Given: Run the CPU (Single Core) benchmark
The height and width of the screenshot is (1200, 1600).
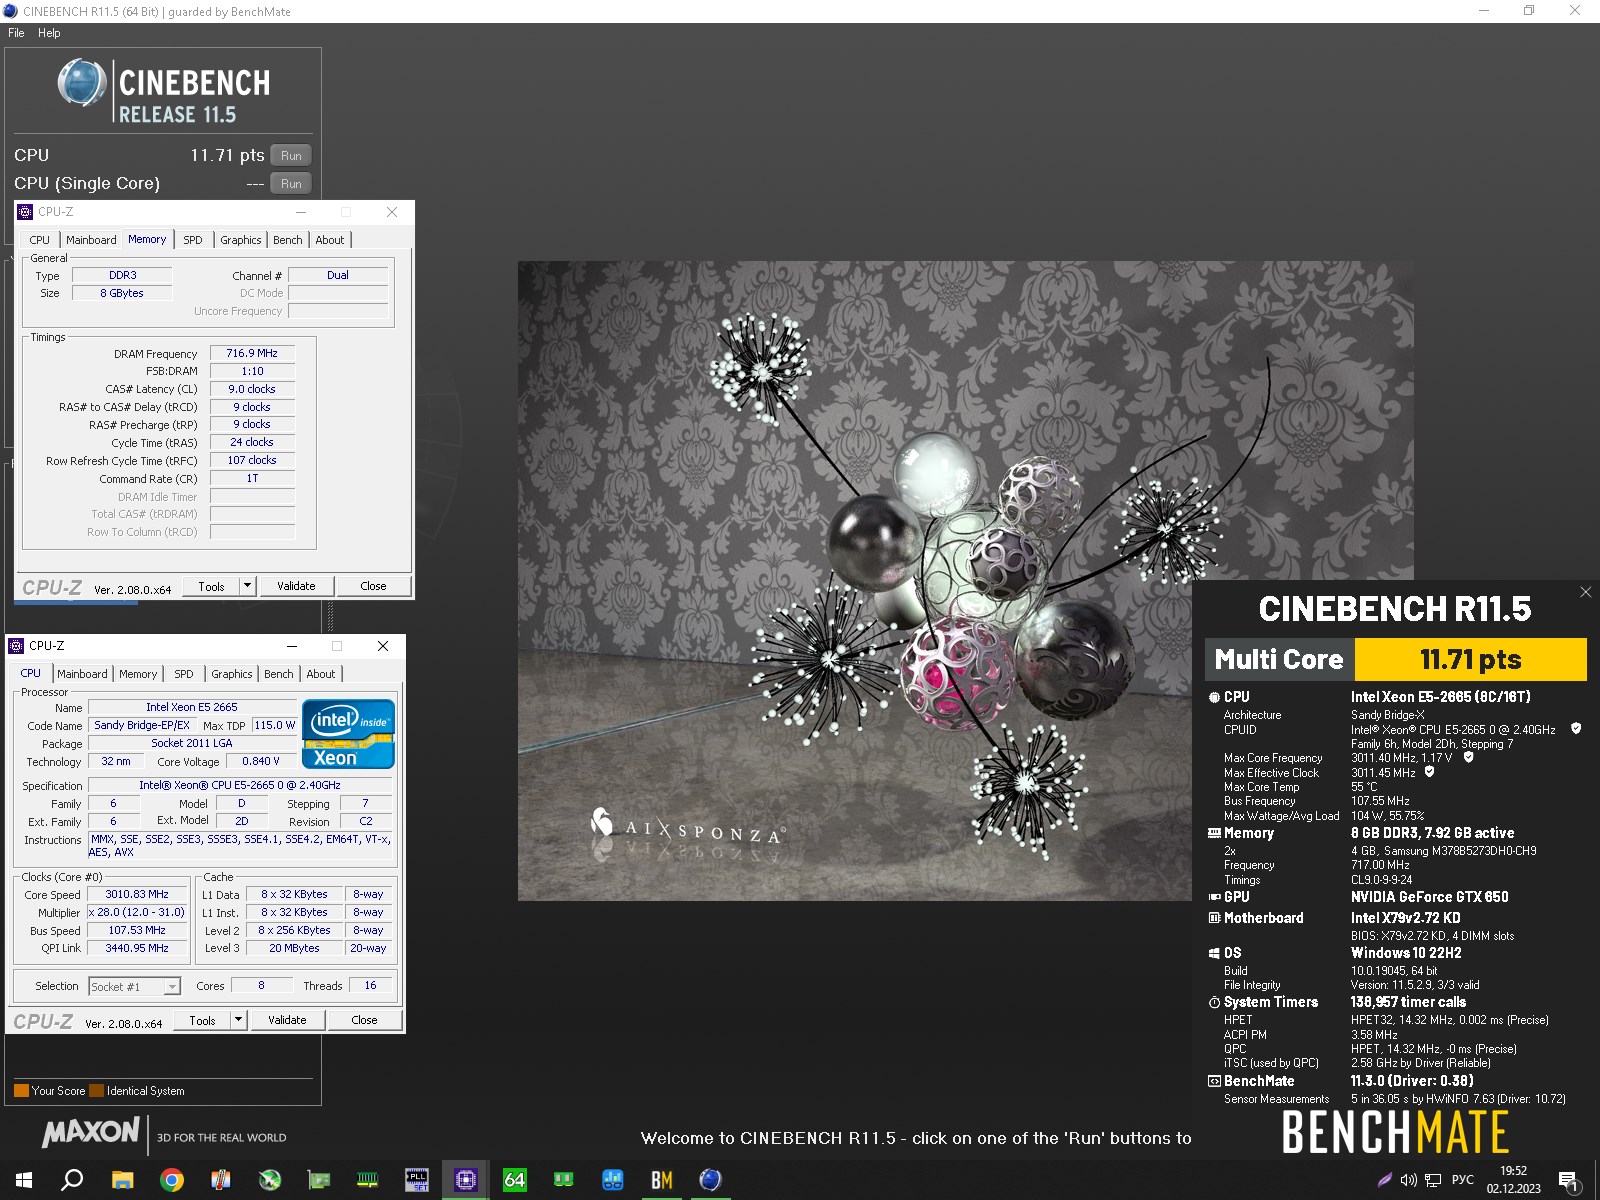Looking at the screenshot, I should click(x=291, y=184).
